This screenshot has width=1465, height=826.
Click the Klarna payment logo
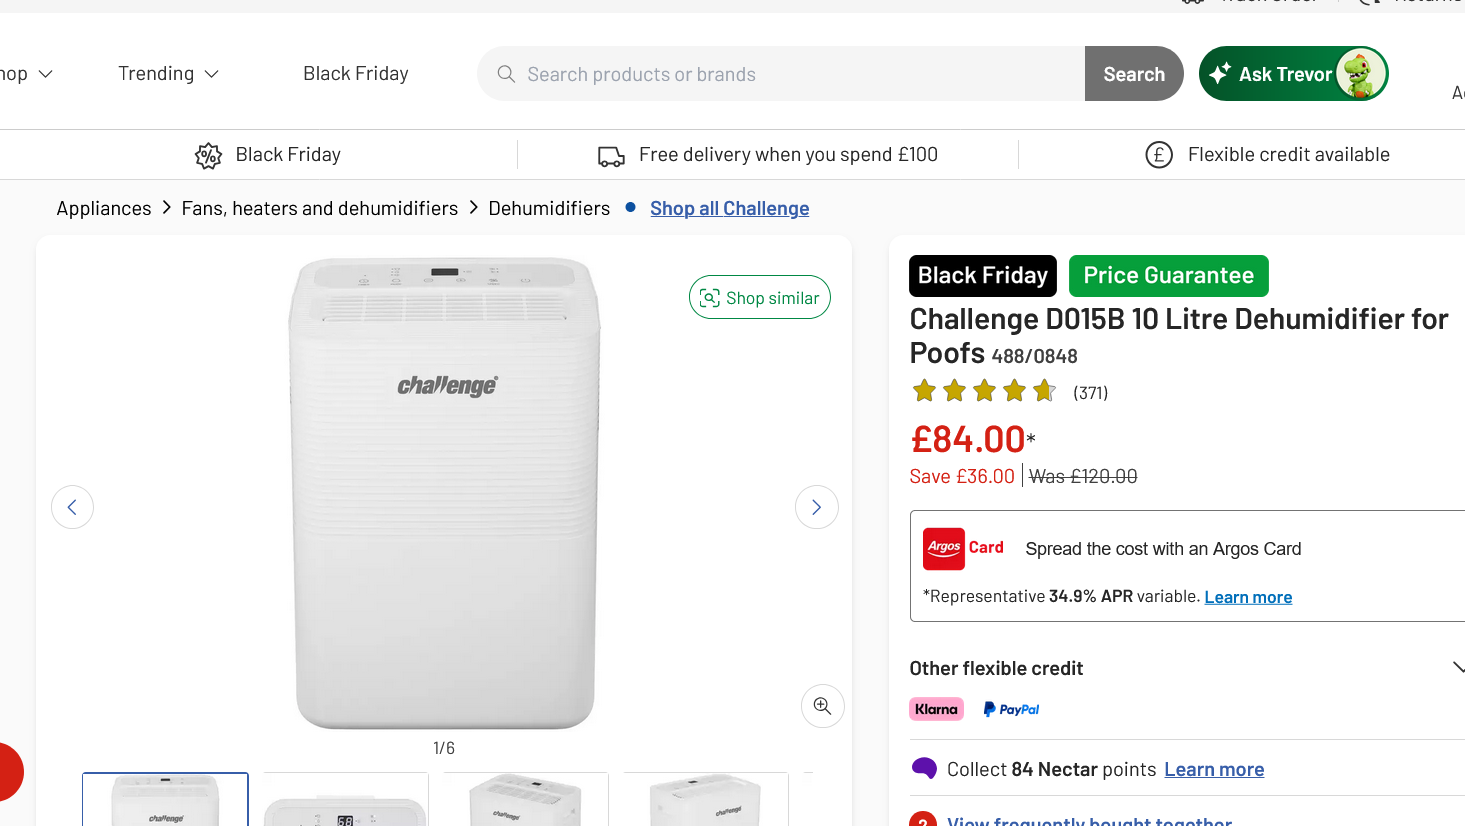[x=936, y=709]
